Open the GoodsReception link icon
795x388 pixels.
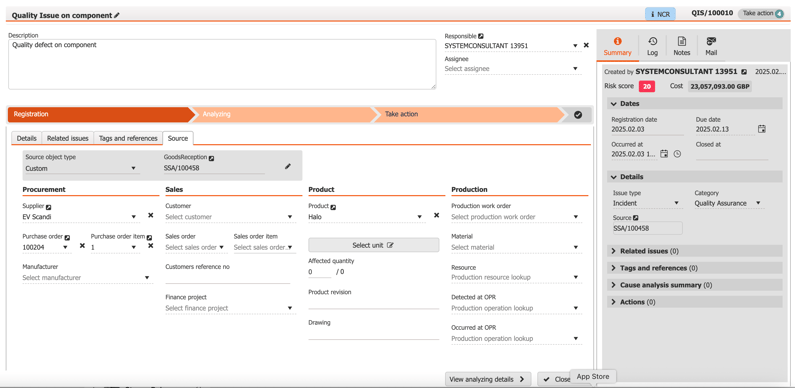point(211,158)
